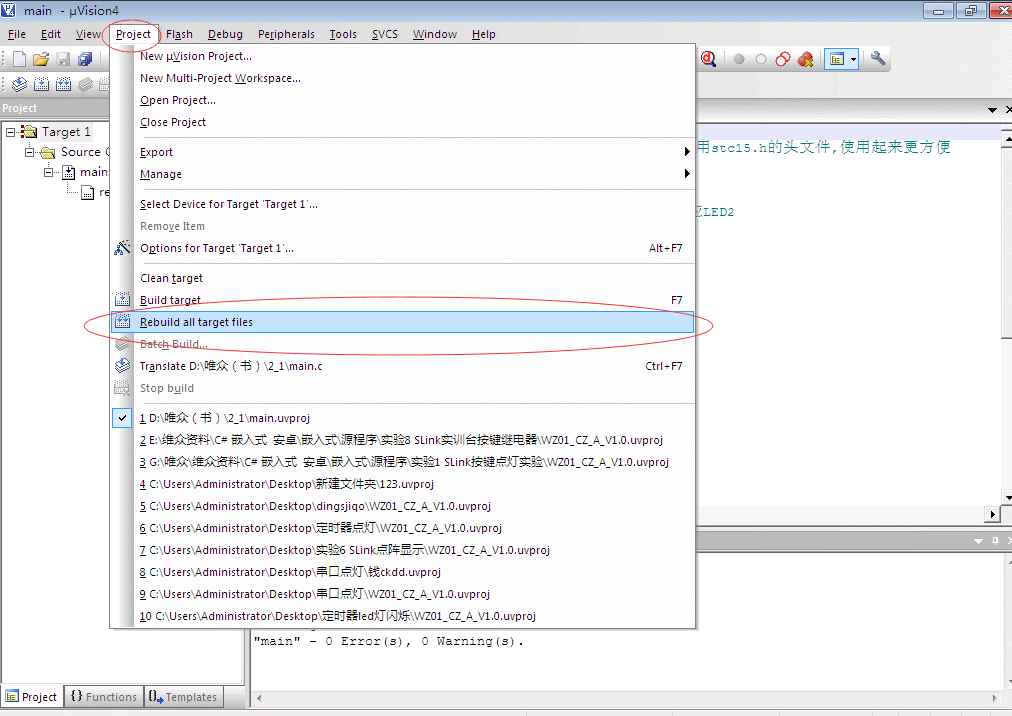Choose Rebuild all target files
The width and height of the screenshot is (1012, 716).
point(403,322)
